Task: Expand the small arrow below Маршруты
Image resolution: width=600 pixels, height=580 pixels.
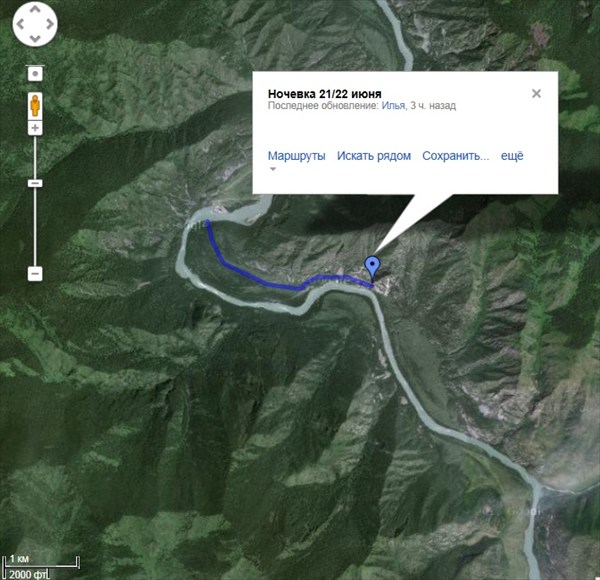Action: (x=273, y=169)
